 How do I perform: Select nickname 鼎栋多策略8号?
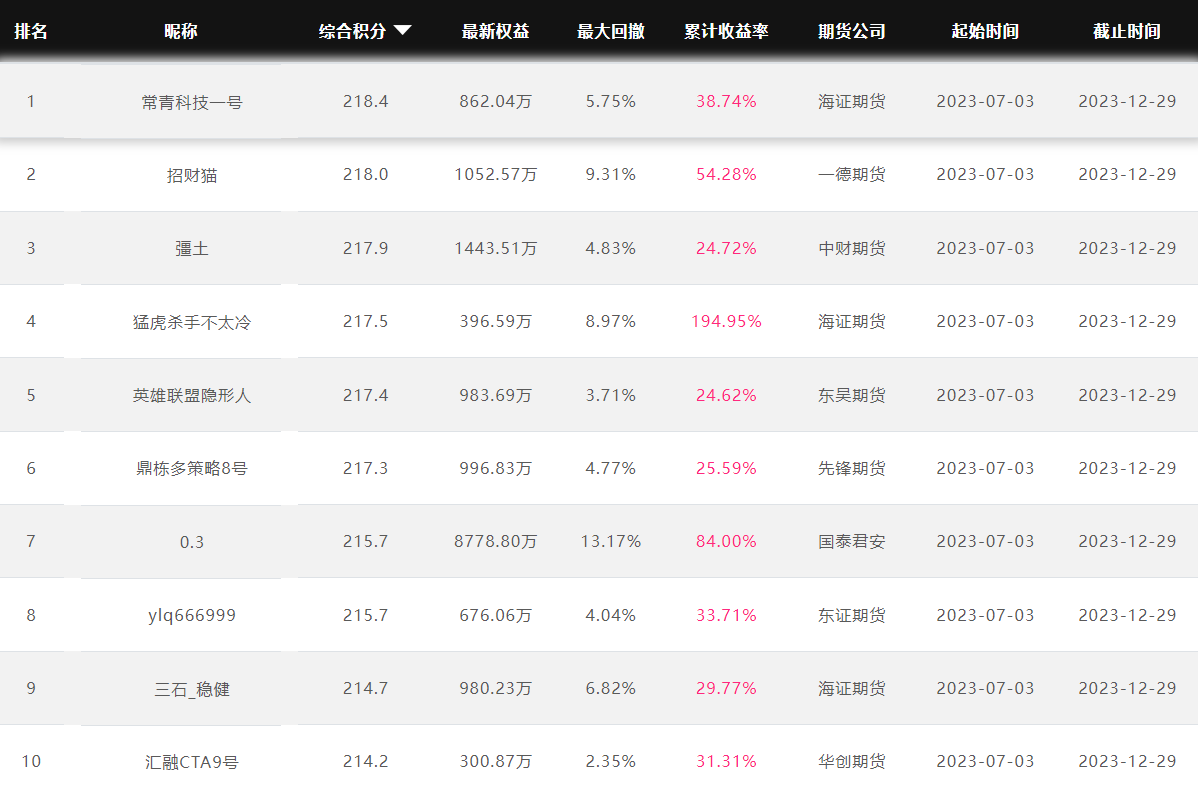(192, 468)
